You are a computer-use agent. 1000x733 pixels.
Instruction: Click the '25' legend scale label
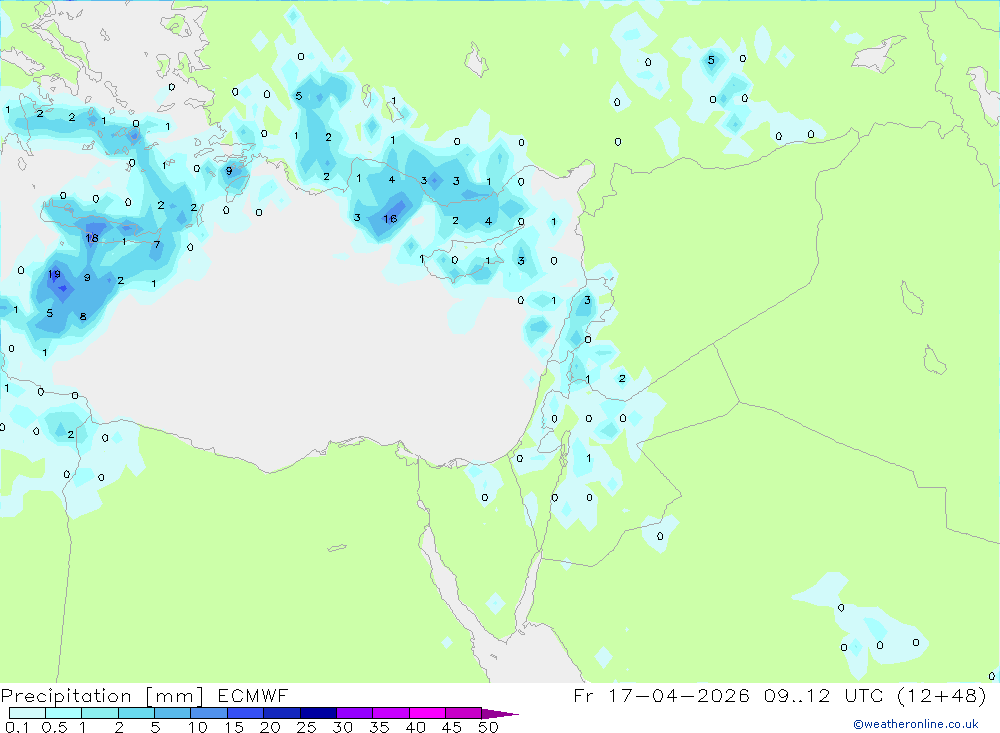tap(306, 727)
